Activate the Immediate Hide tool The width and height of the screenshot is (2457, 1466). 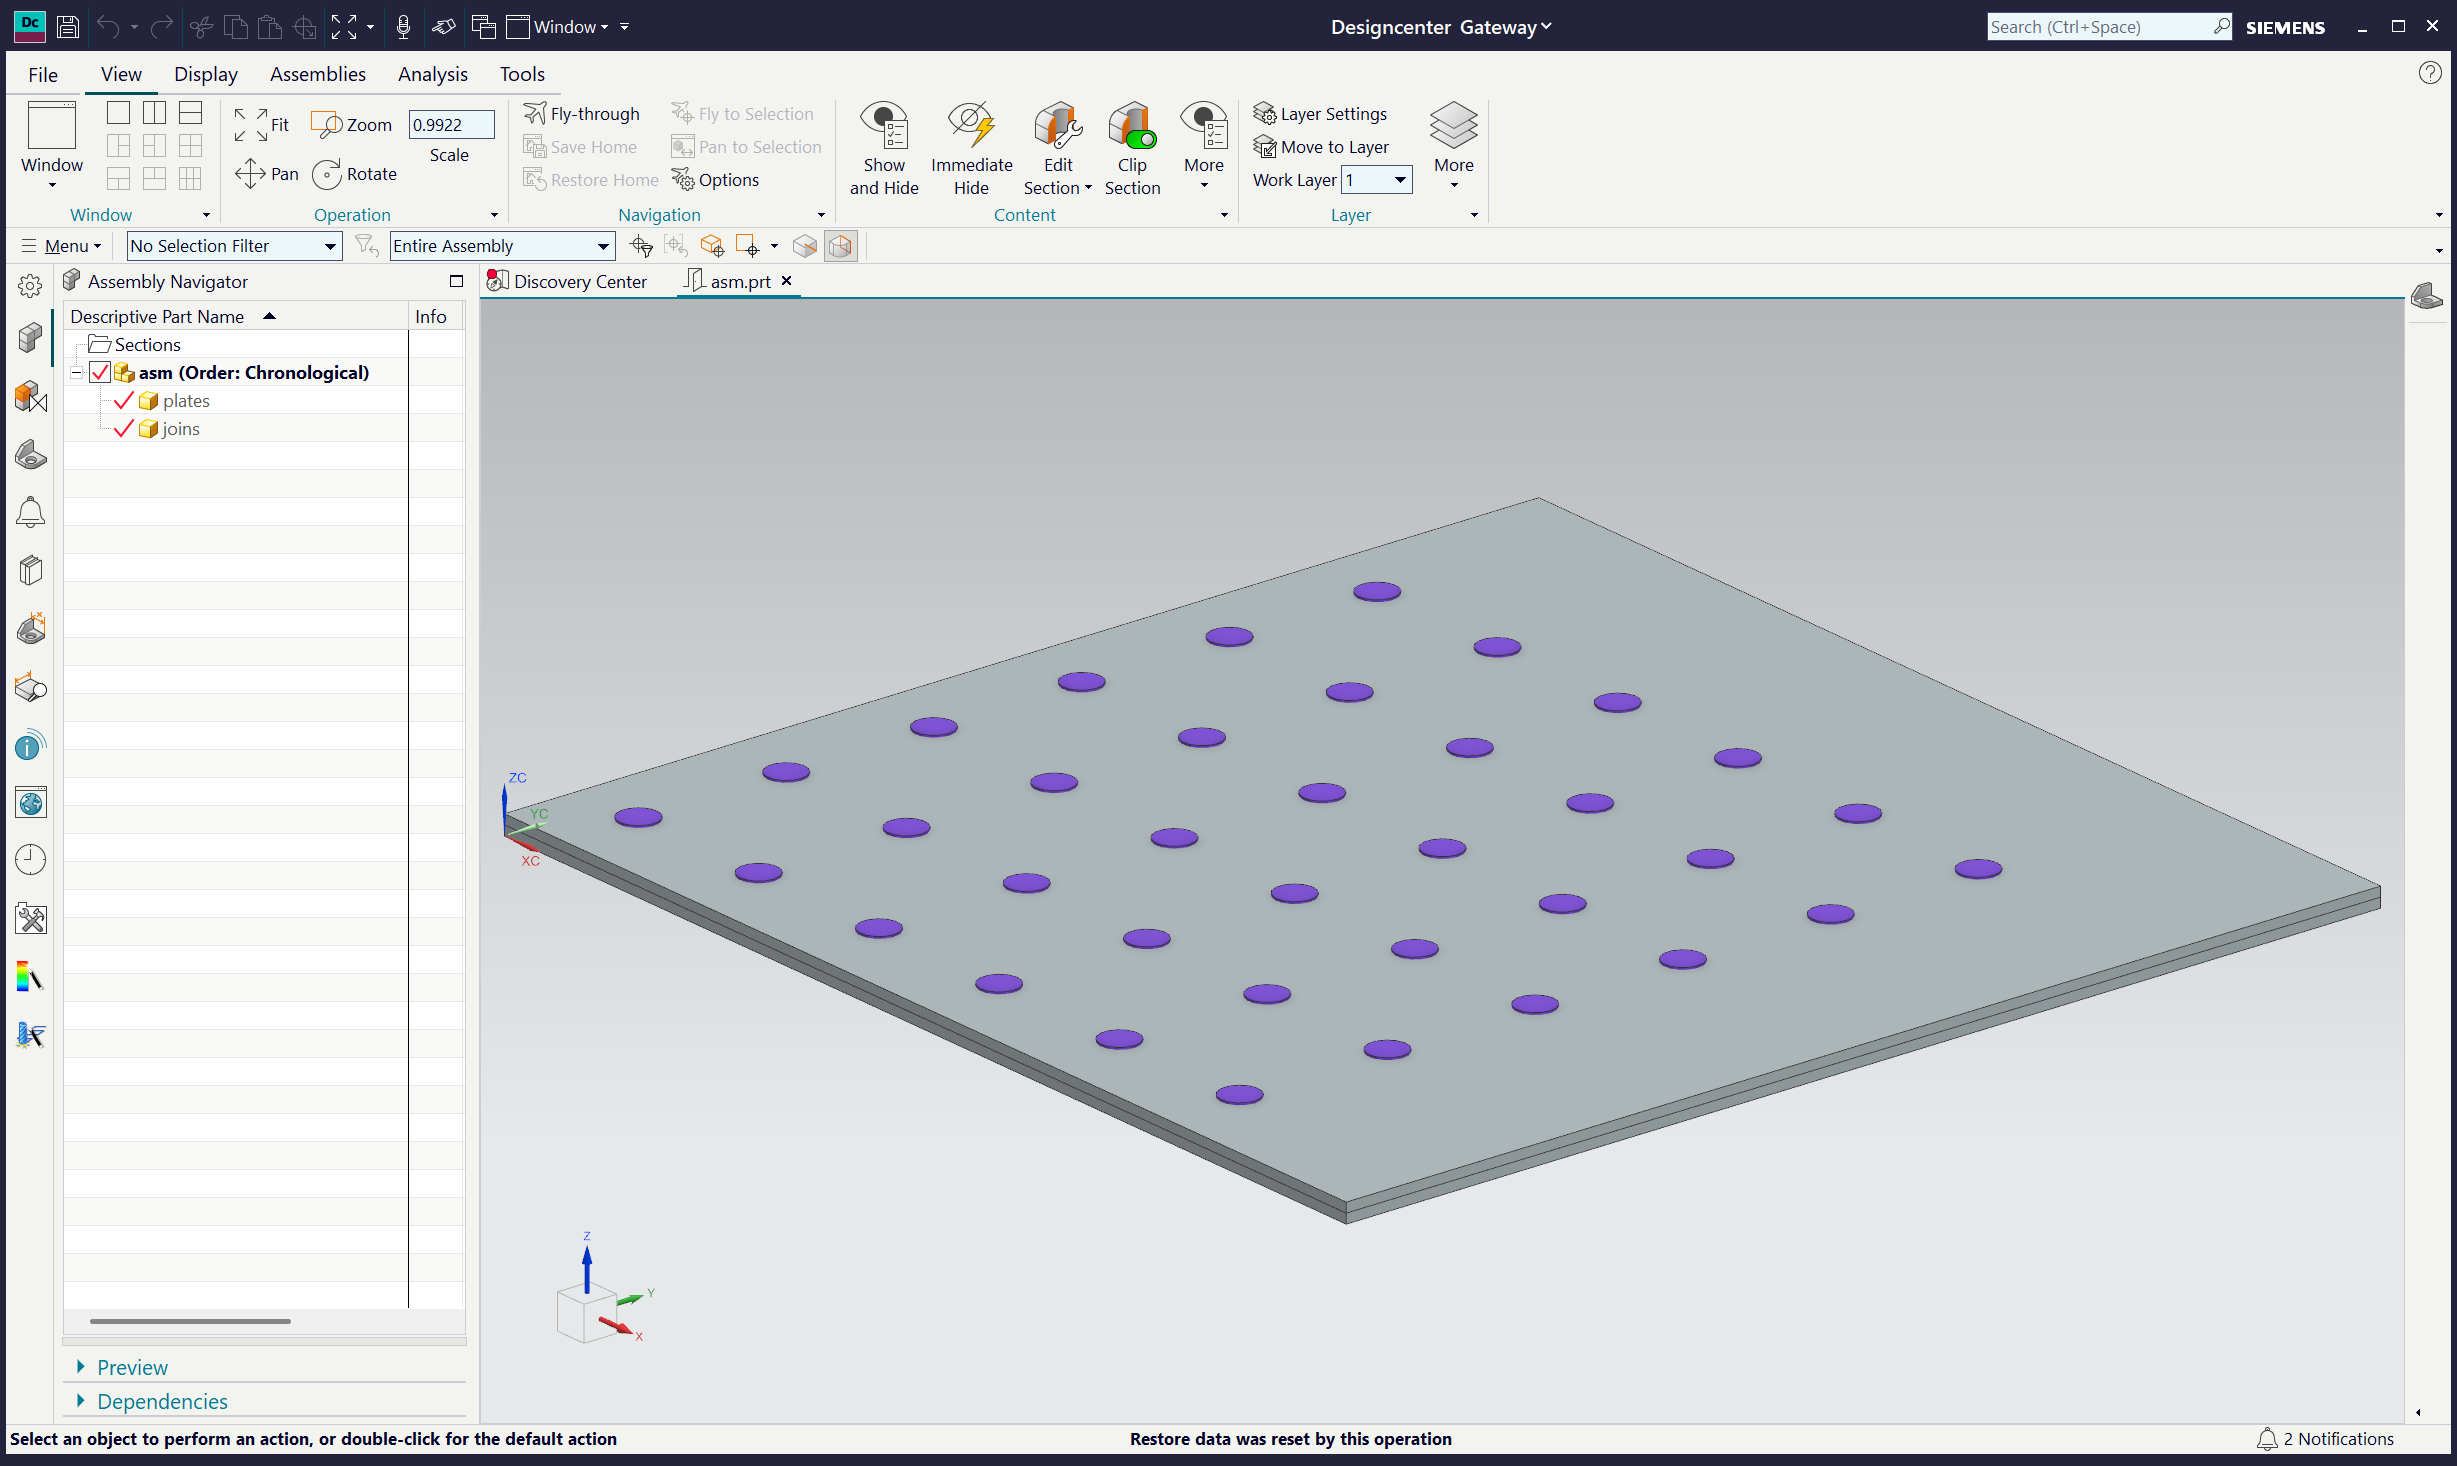click(x=971, y=148)
